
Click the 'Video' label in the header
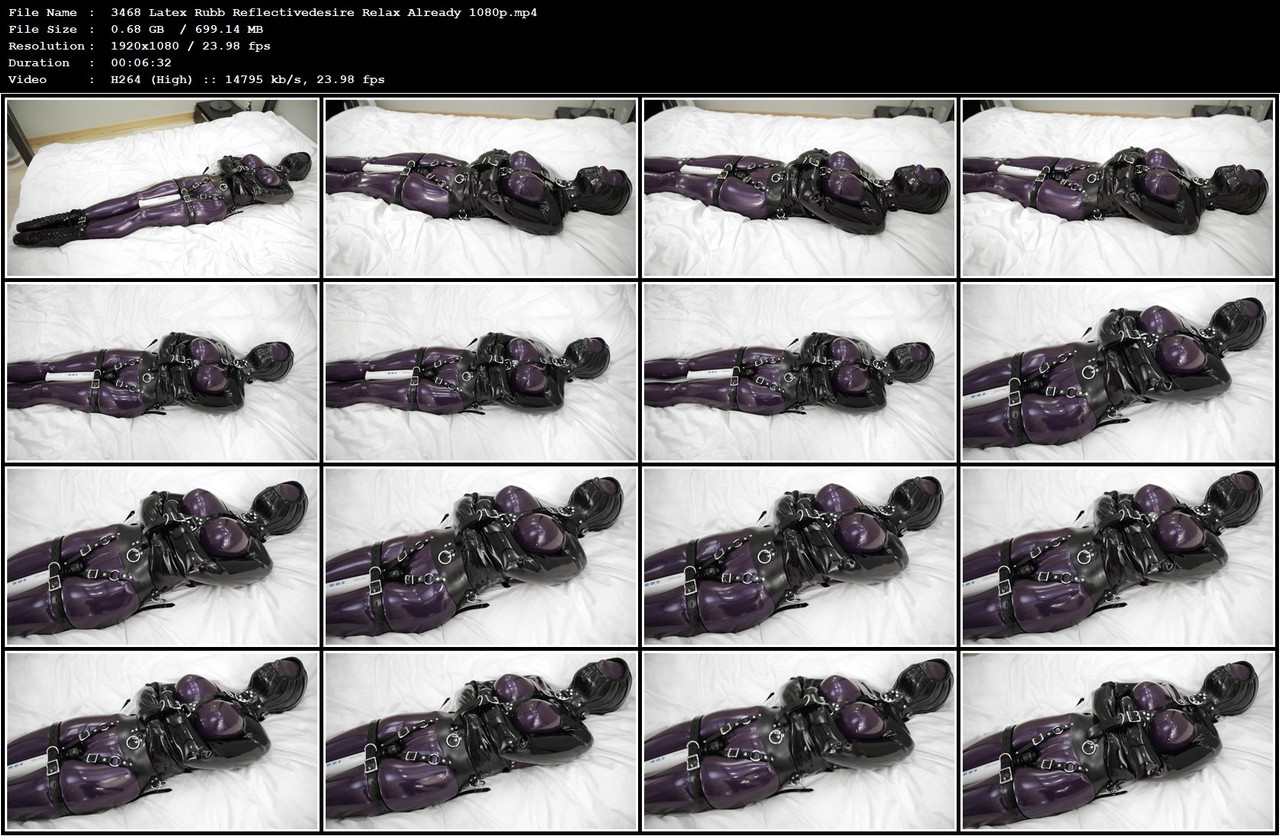click(x=28, y=79)
